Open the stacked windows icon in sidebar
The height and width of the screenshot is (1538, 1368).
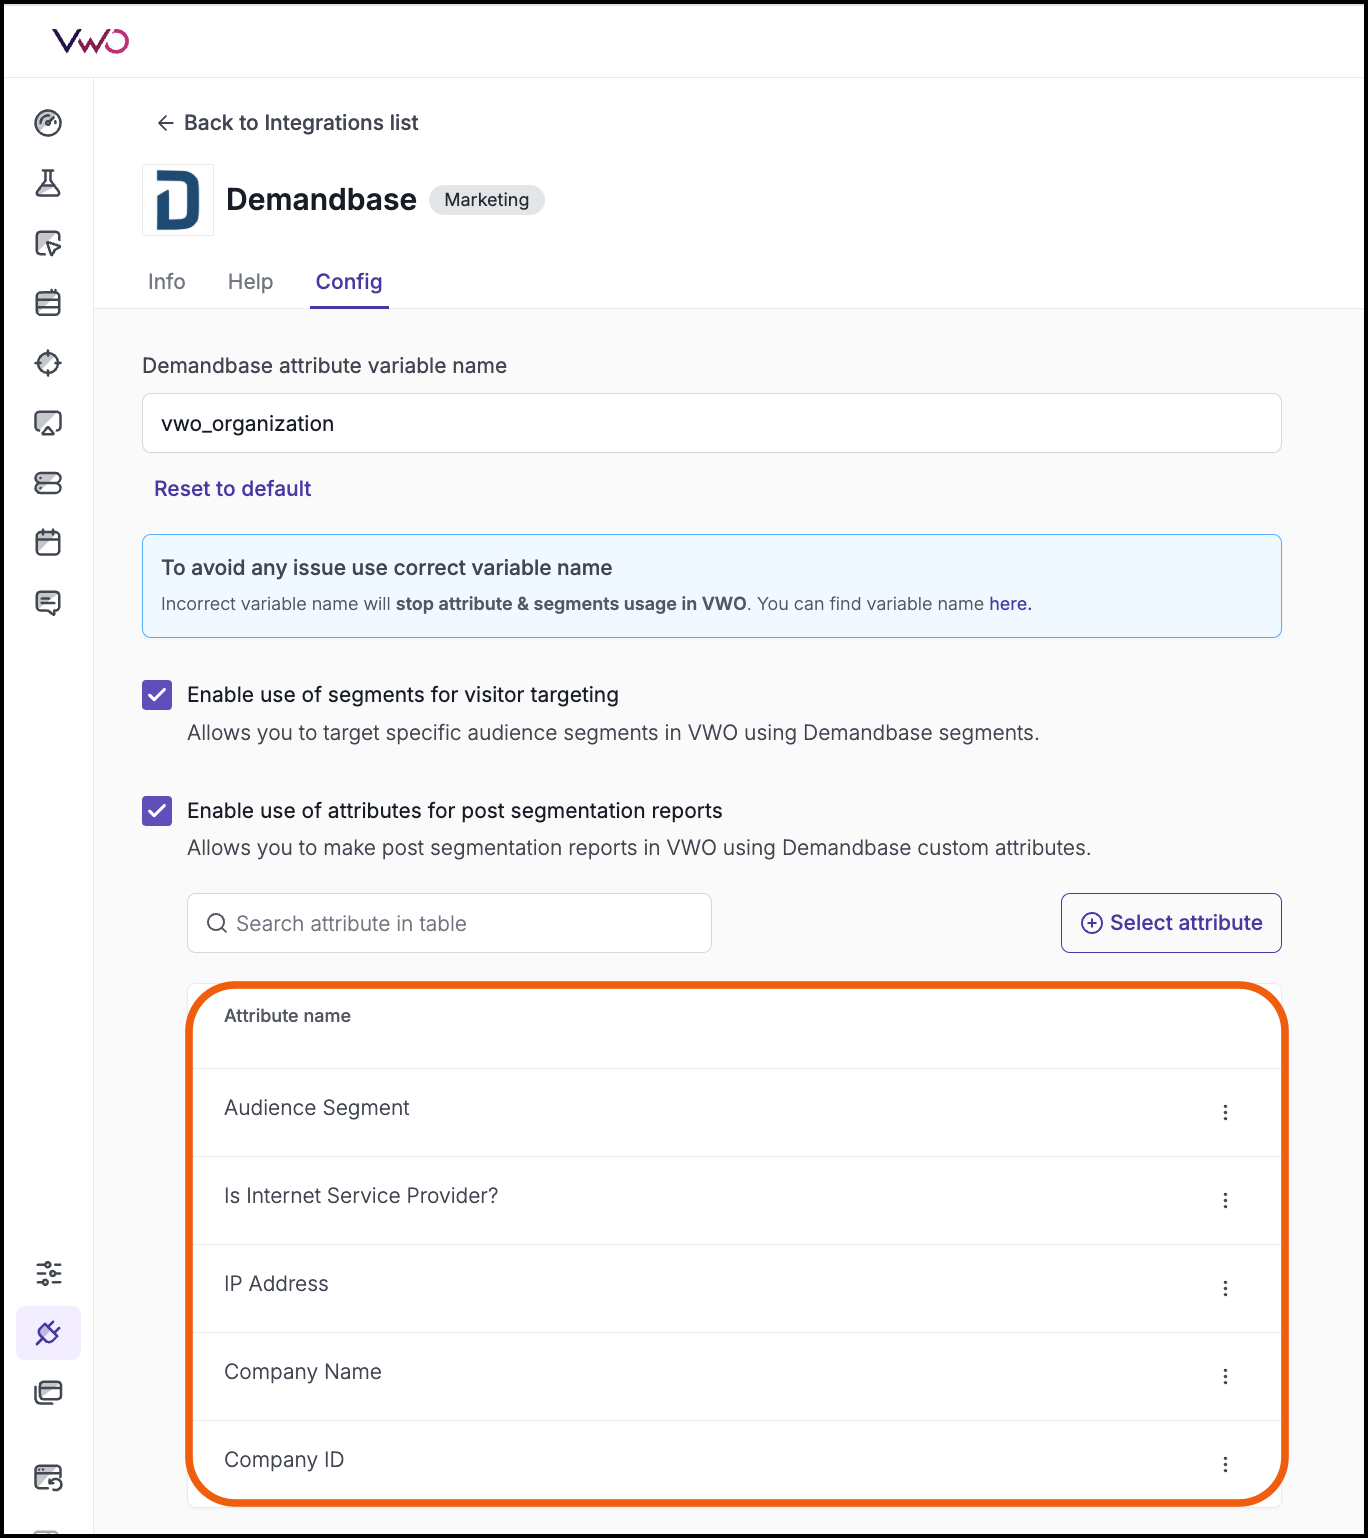click(48, 1393)
